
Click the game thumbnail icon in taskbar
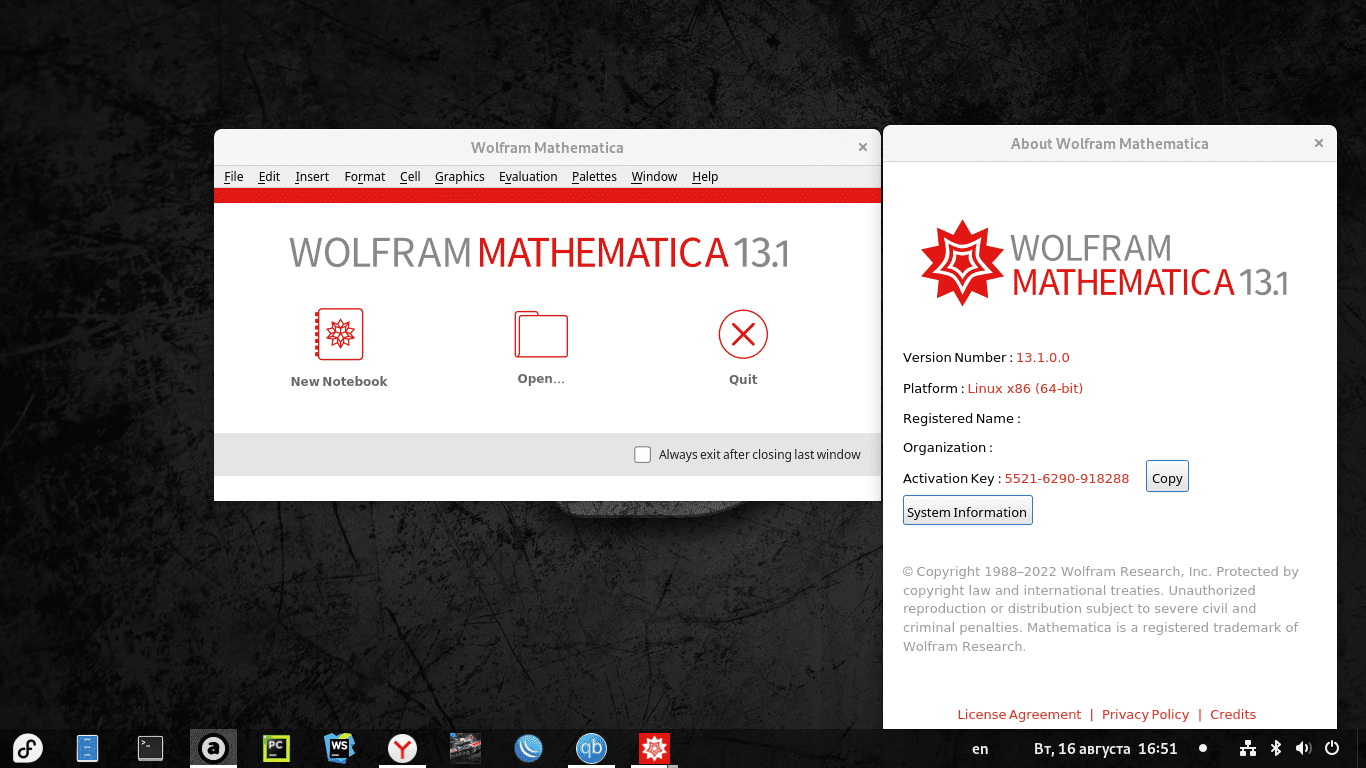[465, 748]
